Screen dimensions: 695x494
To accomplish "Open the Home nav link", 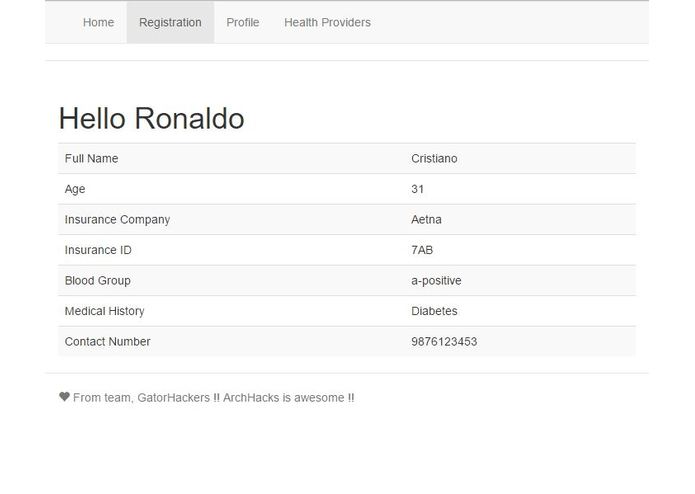I will [98, 22].
